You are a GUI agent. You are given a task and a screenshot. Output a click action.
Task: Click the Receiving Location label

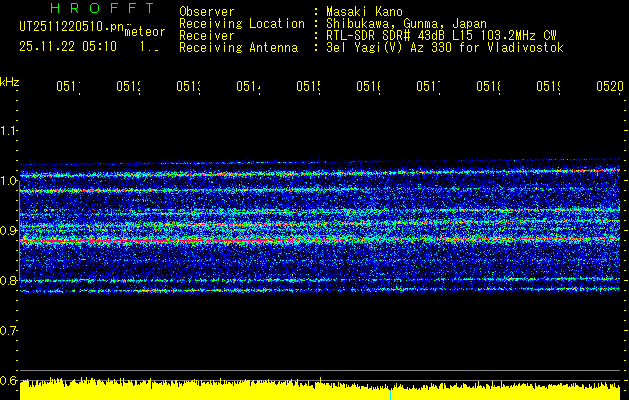coord(242,24)
